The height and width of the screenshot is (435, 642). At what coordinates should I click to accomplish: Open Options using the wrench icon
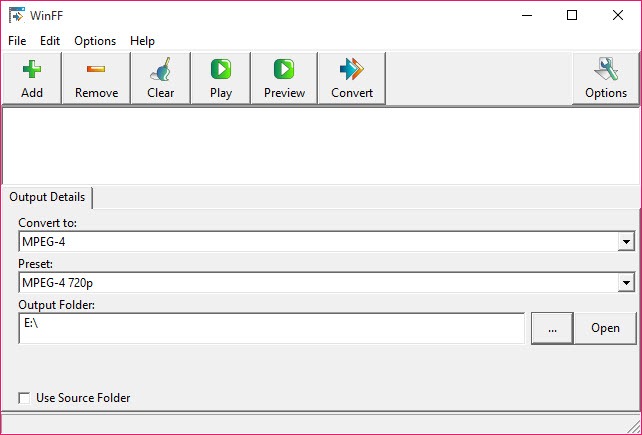(x=606, y=70)
